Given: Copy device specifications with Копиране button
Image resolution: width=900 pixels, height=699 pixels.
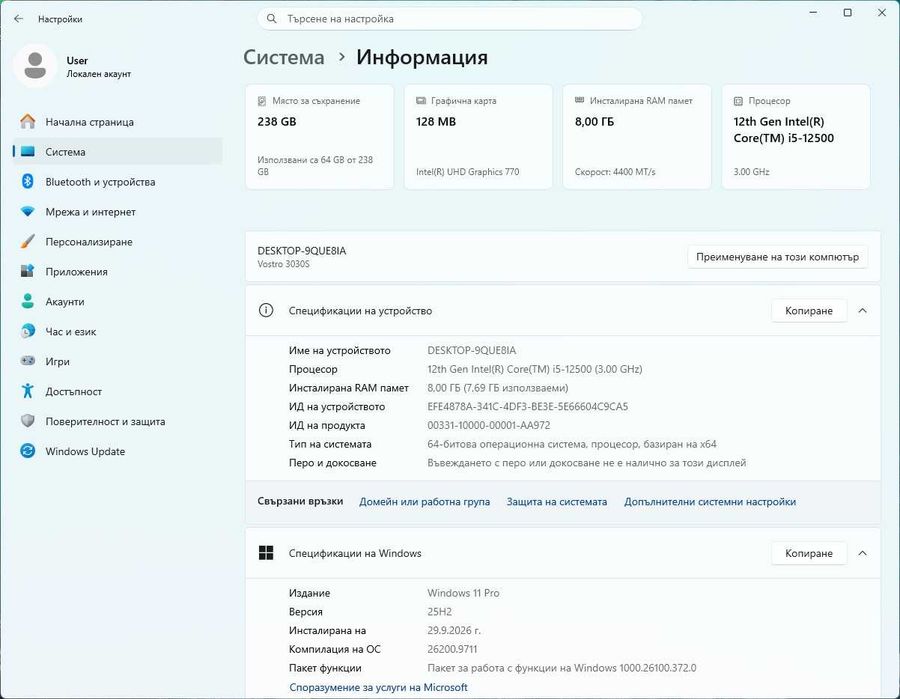Looking at the screenshot, I should (809, 310).
